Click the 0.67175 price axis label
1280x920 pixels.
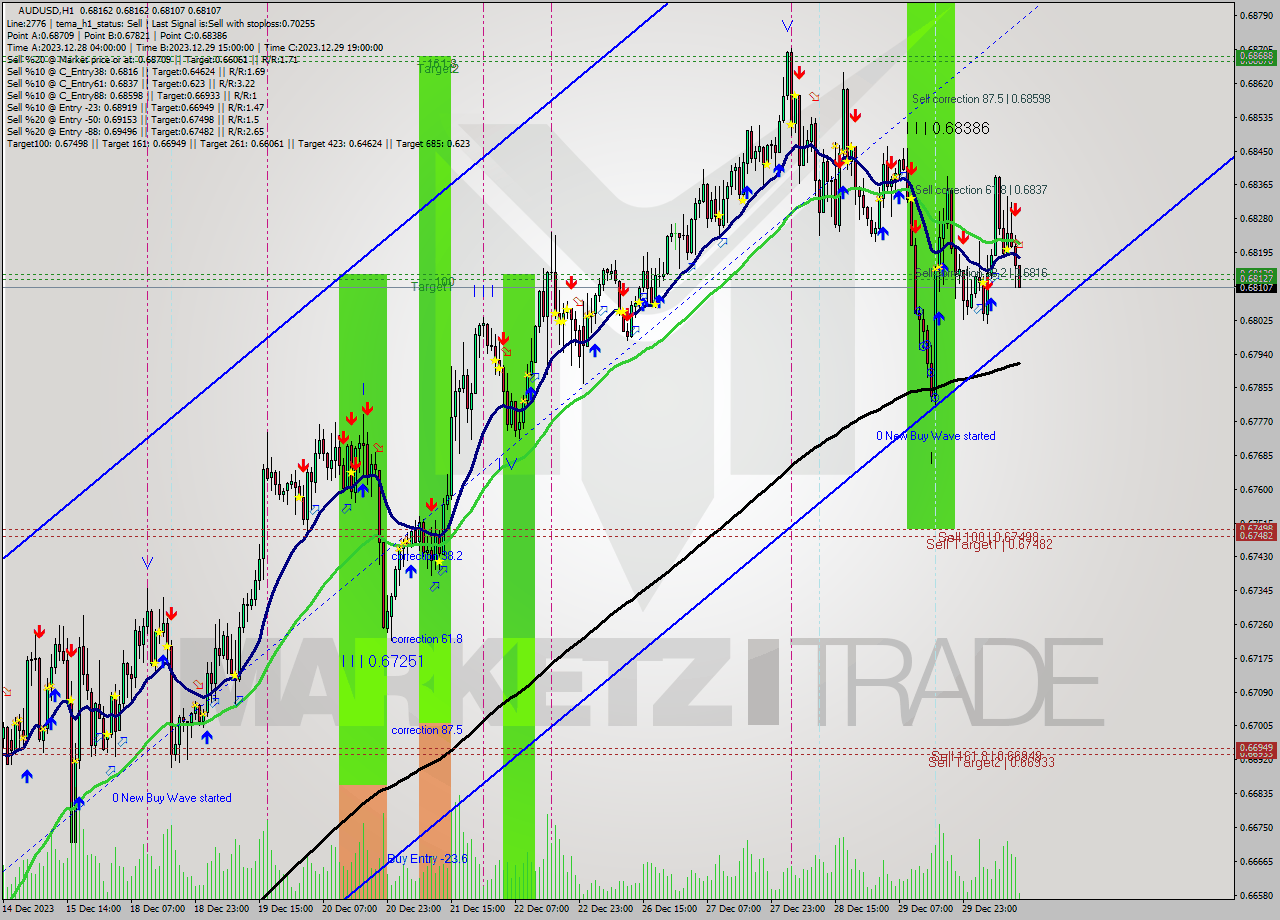pyautogui.click(x=1256, y=659)
